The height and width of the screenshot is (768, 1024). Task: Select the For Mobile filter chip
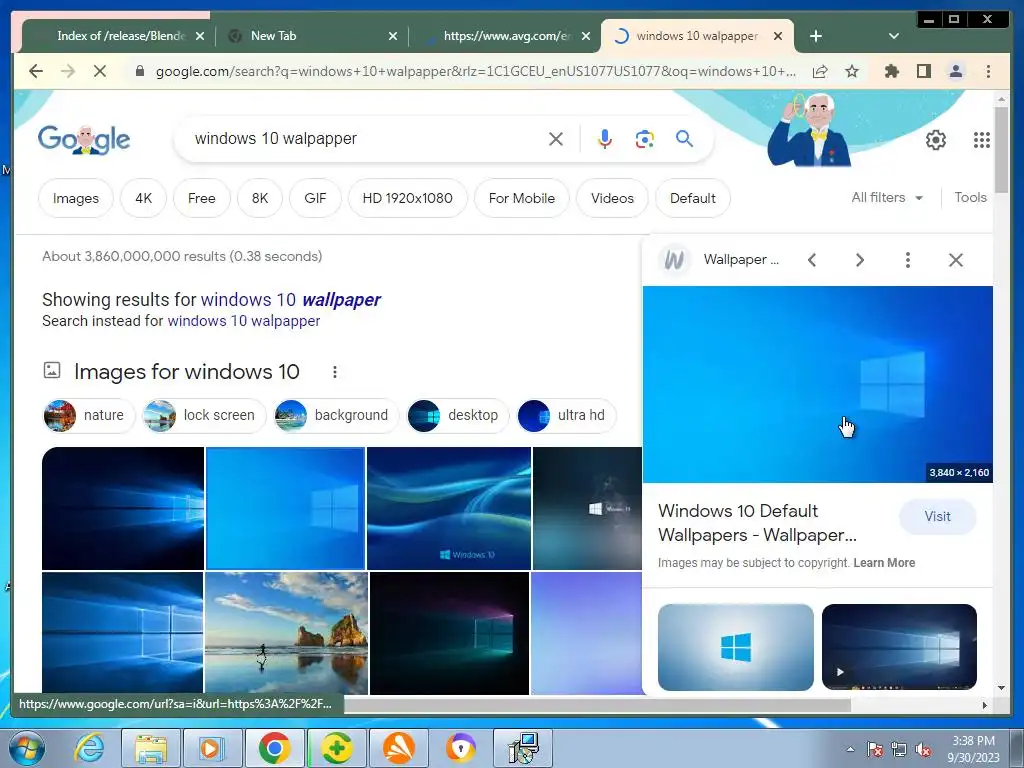pyautogui.click(x=522, y=198)
